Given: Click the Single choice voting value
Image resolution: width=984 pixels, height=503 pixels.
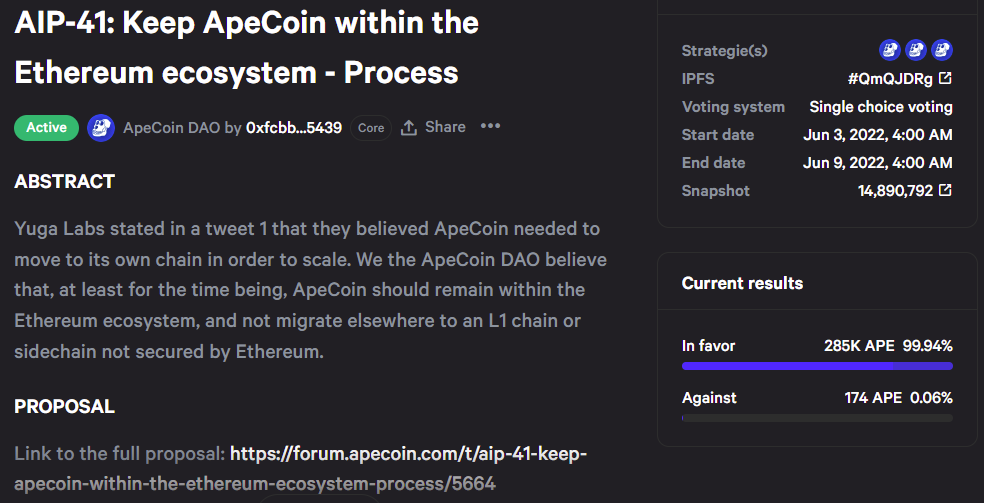Looking at the screenshot, I should click(x=881, y=106).
